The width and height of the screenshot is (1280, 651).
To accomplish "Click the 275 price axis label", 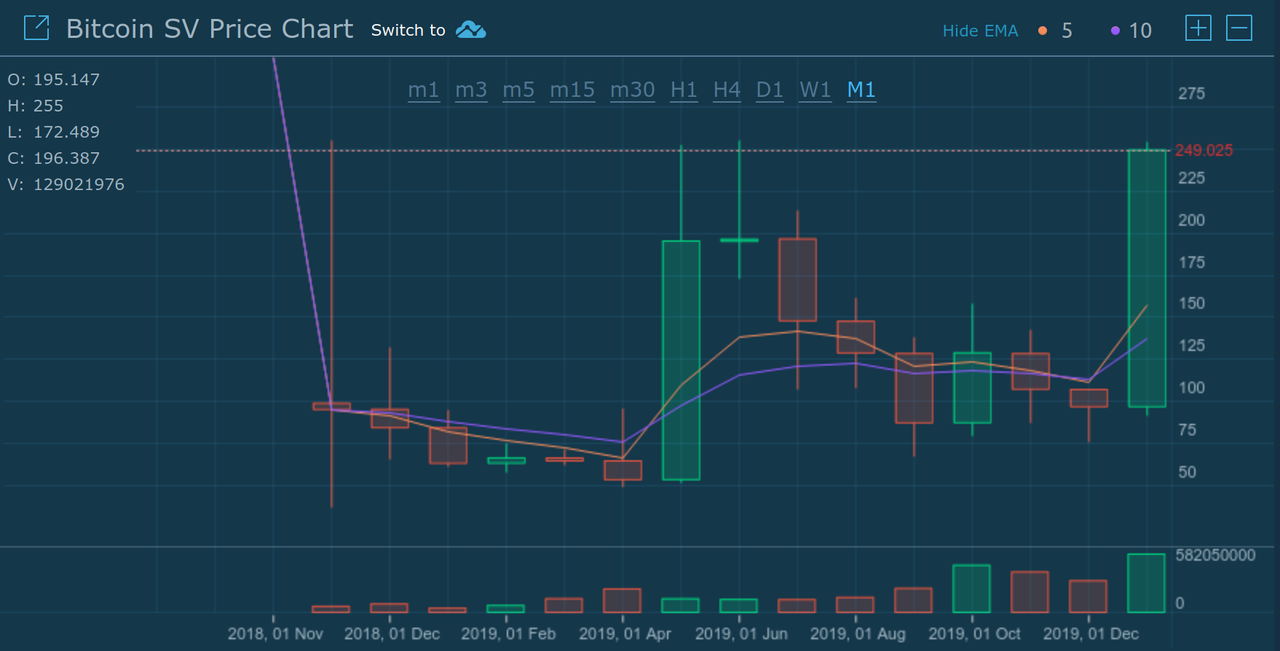I will [x=1192, y=94].
